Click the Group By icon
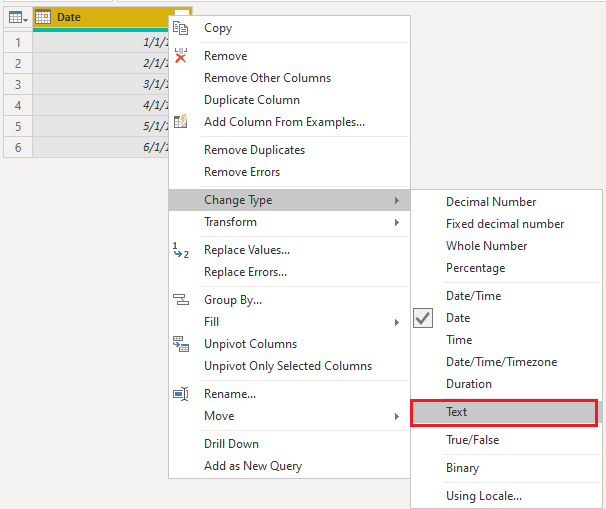606x509 pixels. (180, 300)
